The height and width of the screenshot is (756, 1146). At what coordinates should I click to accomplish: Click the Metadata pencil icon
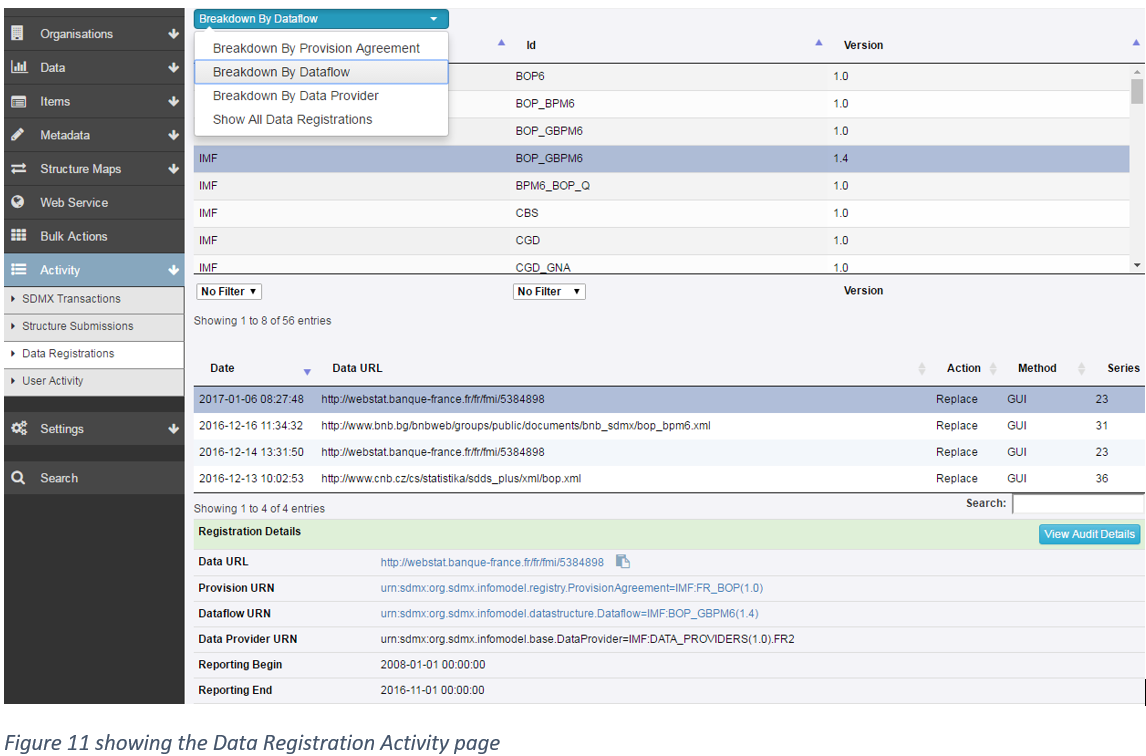(x=18, y=135)
